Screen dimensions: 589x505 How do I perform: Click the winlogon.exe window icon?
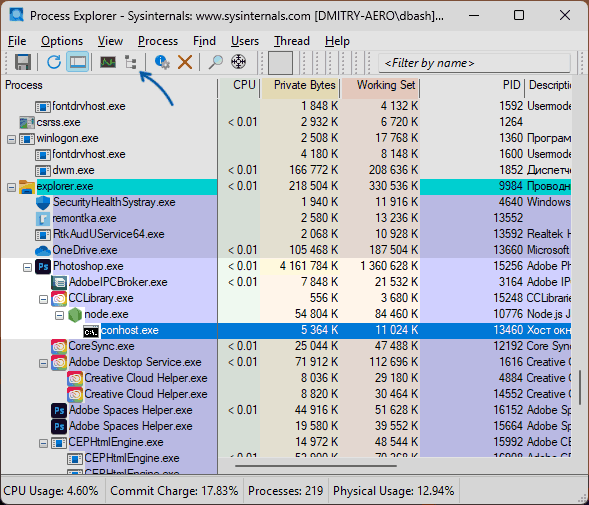[27, 139]
